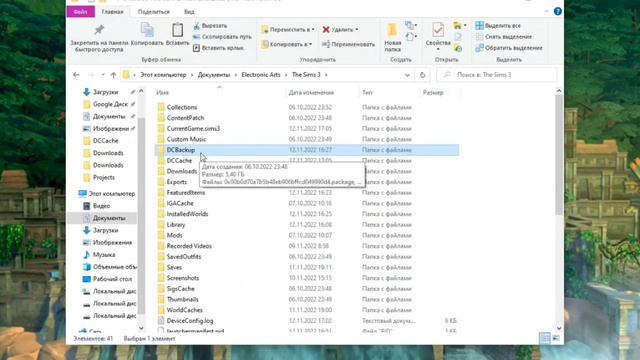
Task: Select the FeaturedItems folder
Action: pos(186,193)
